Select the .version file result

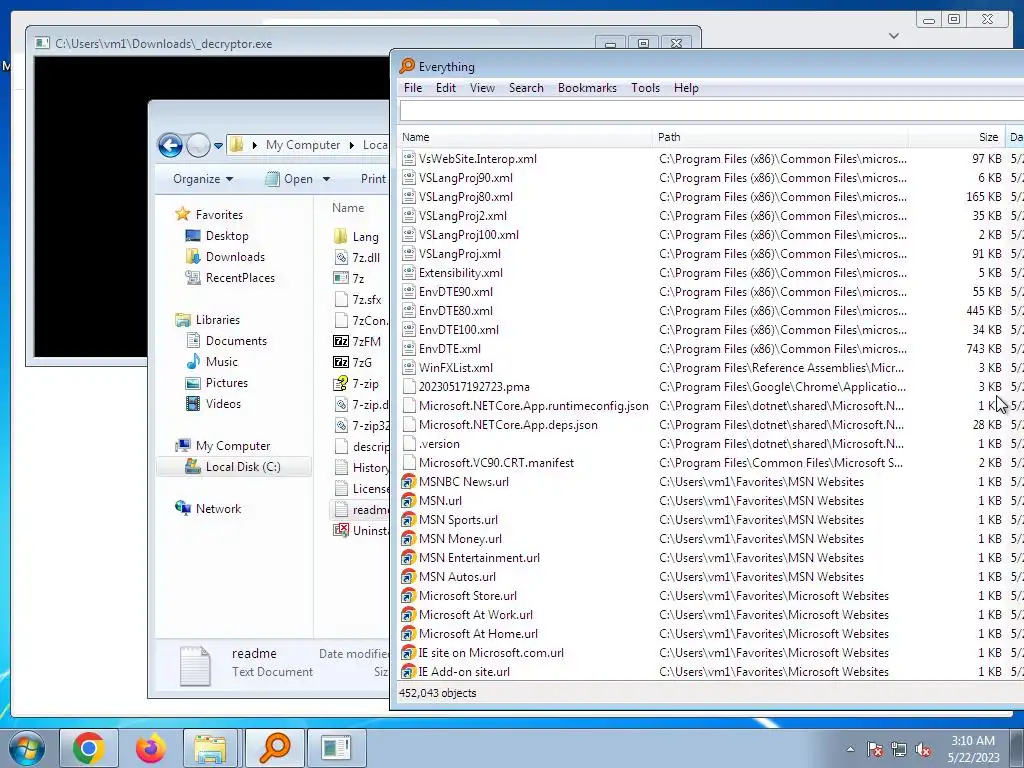coord(439,443)
